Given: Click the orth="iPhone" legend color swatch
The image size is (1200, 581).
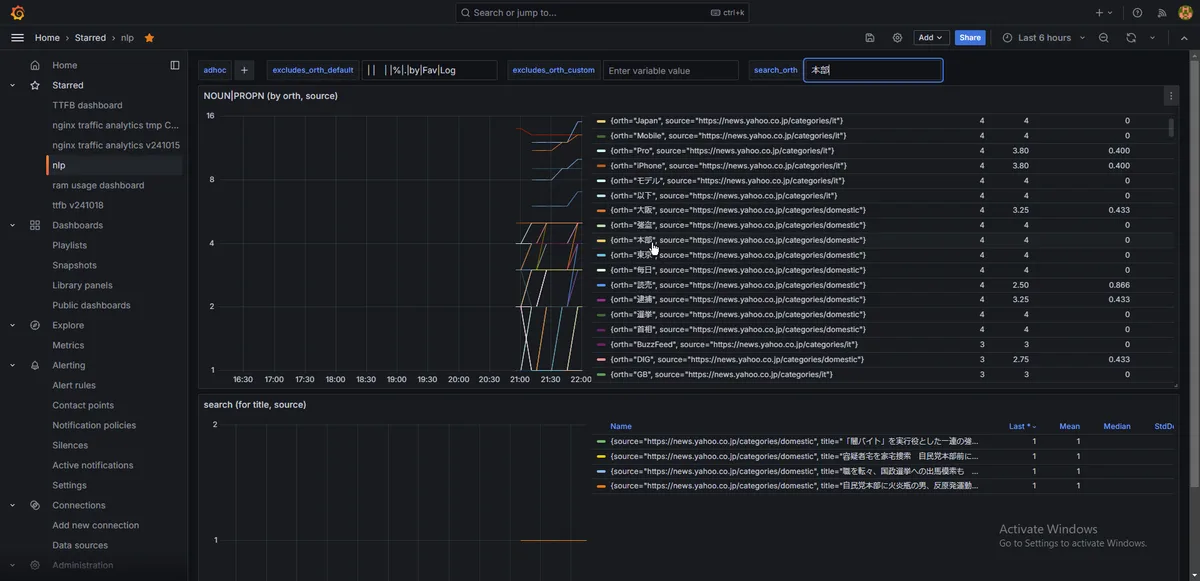Looking at the screenshot, I should pyautogui.click(x=601, y=166).
